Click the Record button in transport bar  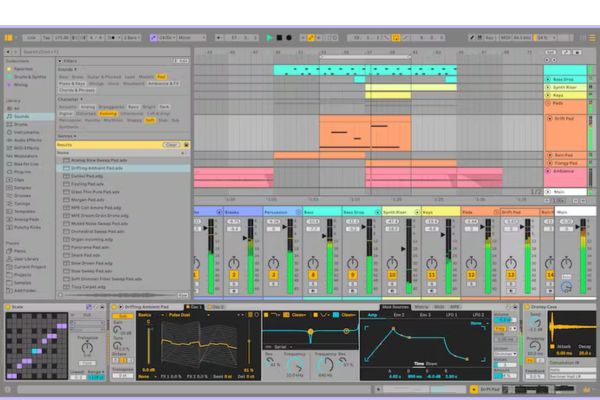click(289, 37)
